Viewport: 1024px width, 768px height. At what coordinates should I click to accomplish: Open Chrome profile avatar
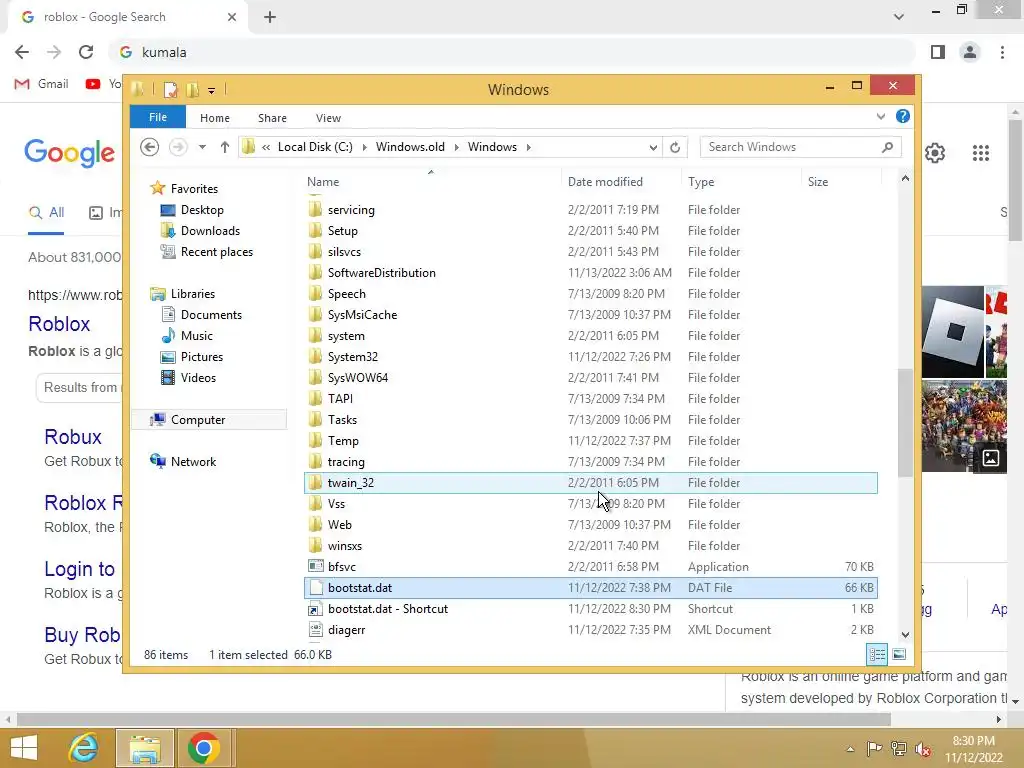(970, 52)
